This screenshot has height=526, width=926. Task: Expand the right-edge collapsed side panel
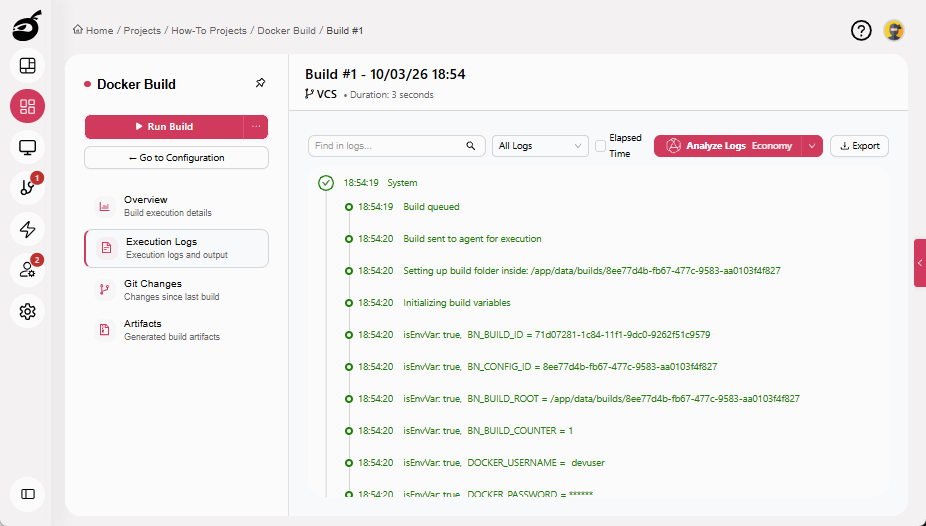point(920,263)
